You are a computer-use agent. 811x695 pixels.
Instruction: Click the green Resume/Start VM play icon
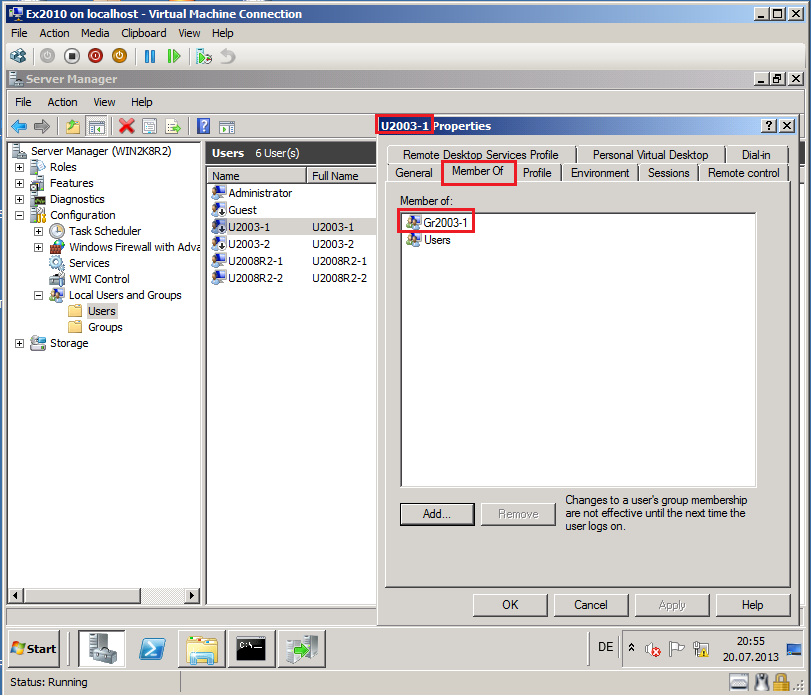(174, 56)
